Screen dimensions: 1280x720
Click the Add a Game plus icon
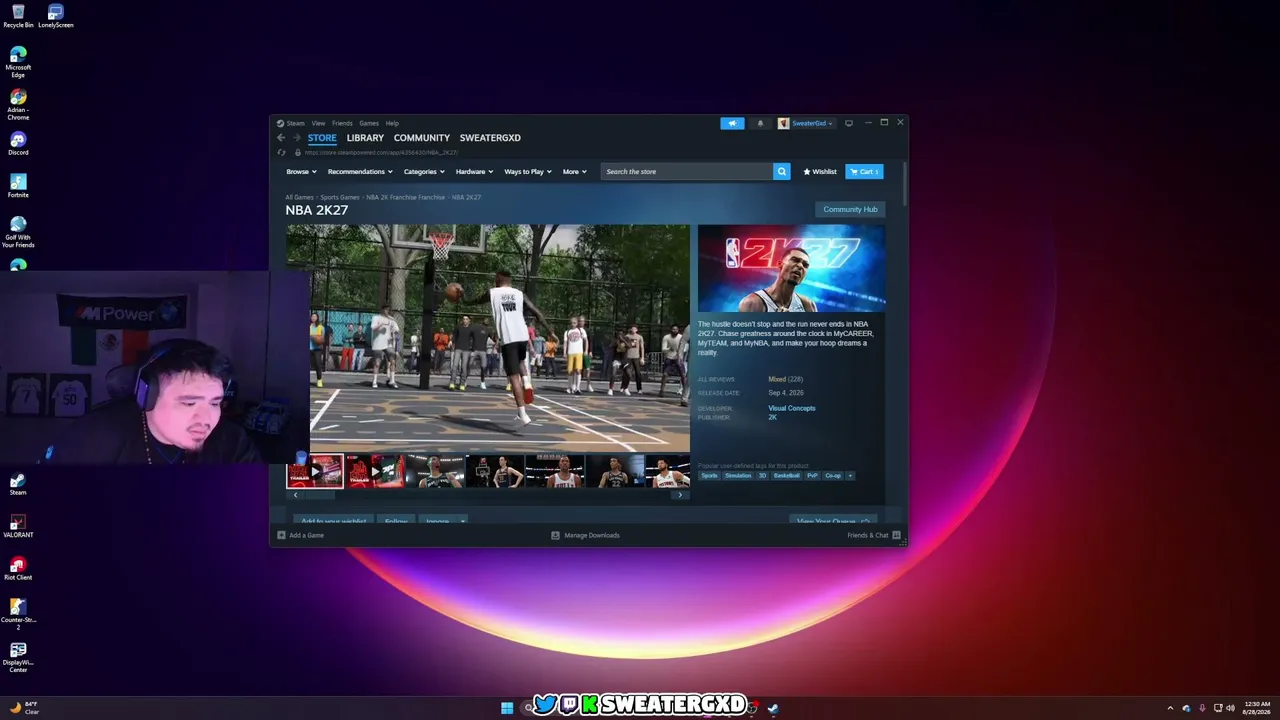tap(281, 535)
